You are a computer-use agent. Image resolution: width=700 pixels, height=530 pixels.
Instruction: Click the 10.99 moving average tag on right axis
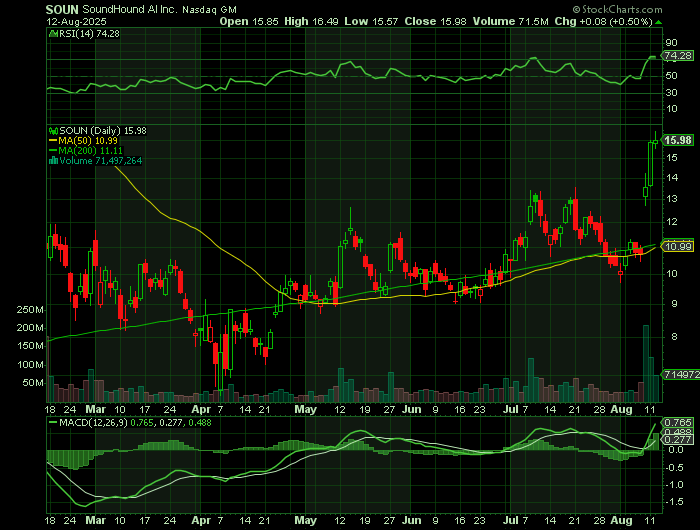[x=678, y=246]
